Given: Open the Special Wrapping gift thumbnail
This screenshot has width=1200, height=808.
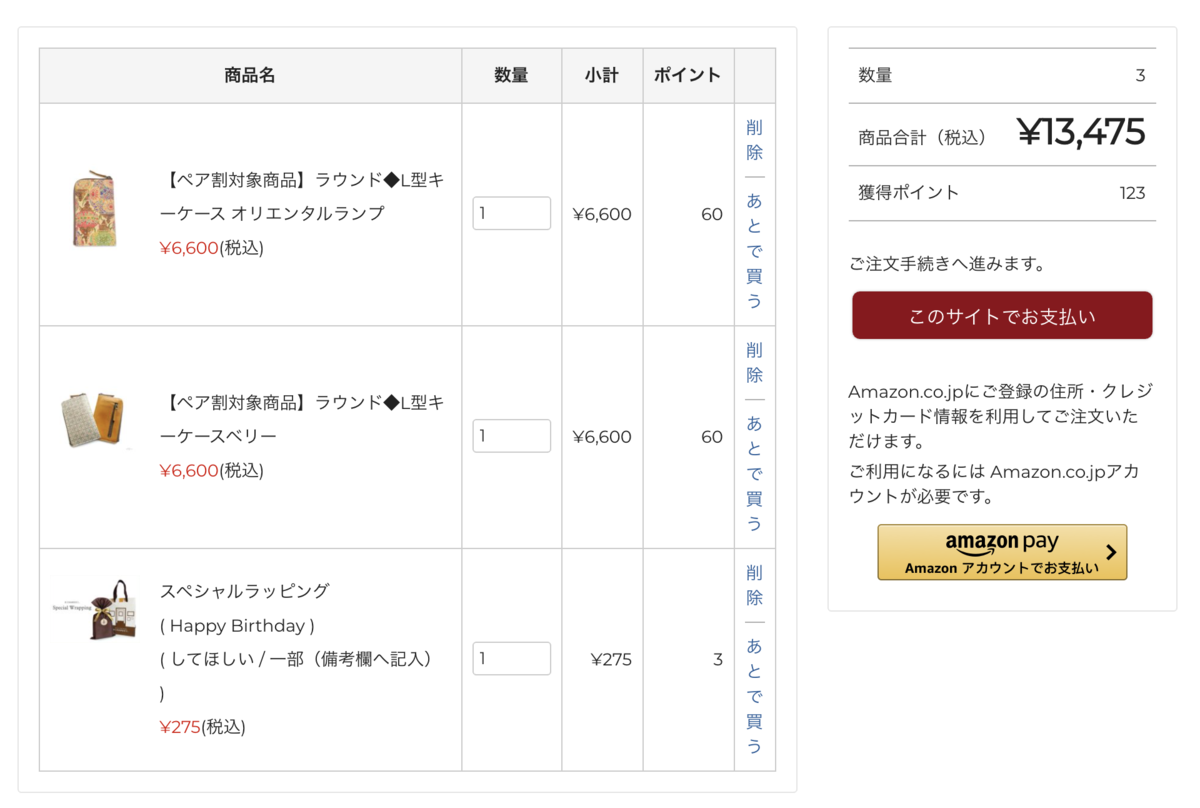Looking at the screenshot, I should point(95,610).
